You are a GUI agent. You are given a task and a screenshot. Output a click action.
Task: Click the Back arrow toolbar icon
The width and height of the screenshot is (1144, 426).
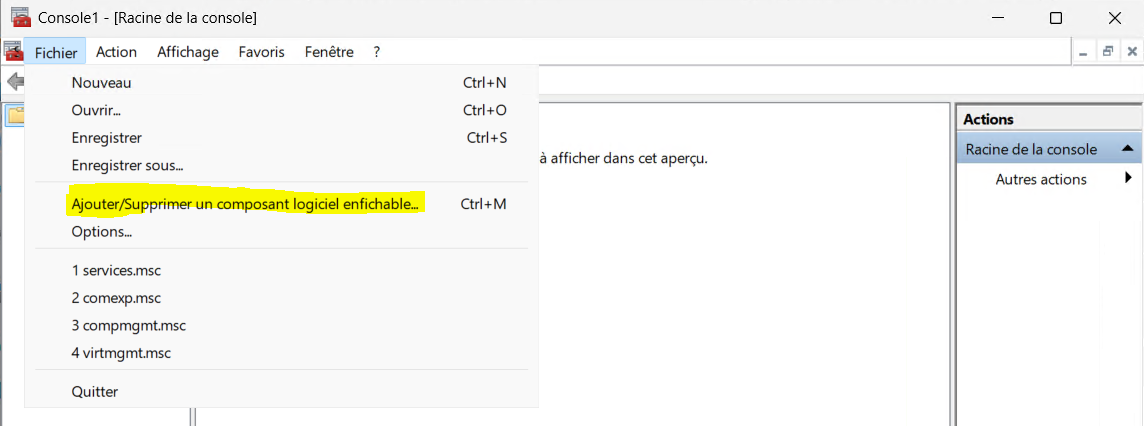tap(15, 80)
